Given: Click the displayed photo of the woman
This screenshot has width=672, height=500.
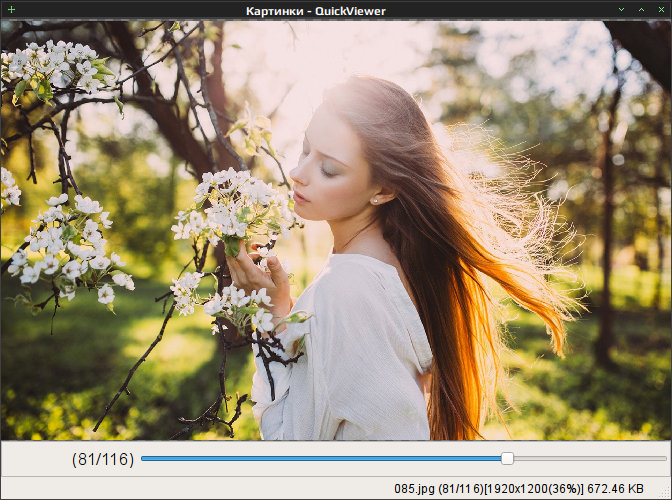Looking at the screenshot, I should point(336,230).
